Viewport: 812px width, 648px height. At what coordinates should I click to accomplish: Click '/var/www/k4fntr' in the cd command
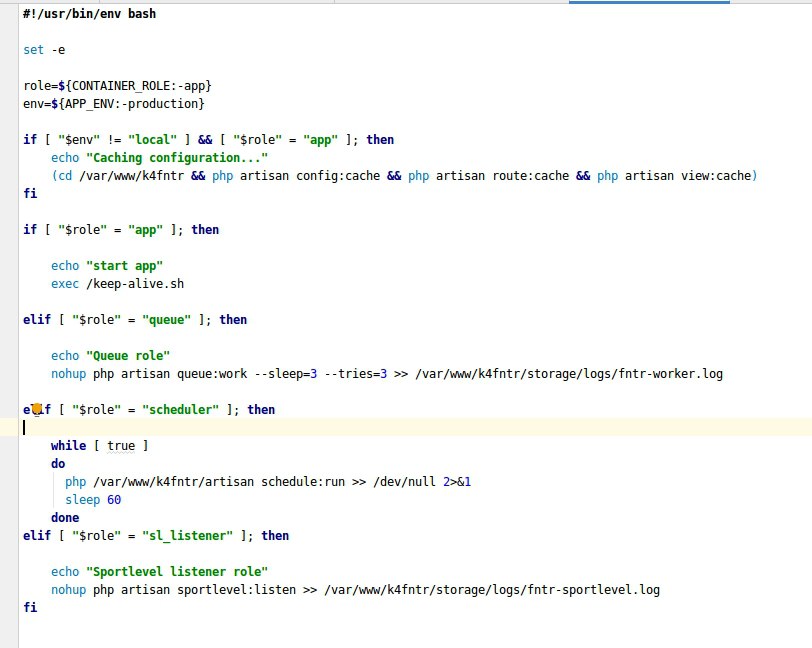[132, 176]
